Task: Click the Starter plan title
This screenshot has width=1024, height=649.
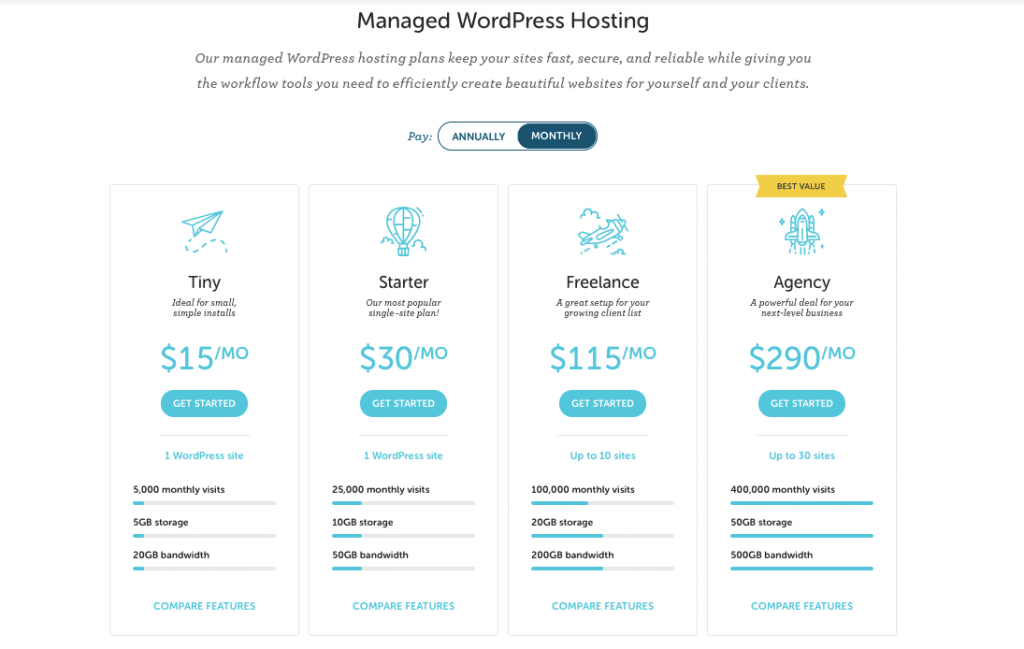Action: [404, 282]
